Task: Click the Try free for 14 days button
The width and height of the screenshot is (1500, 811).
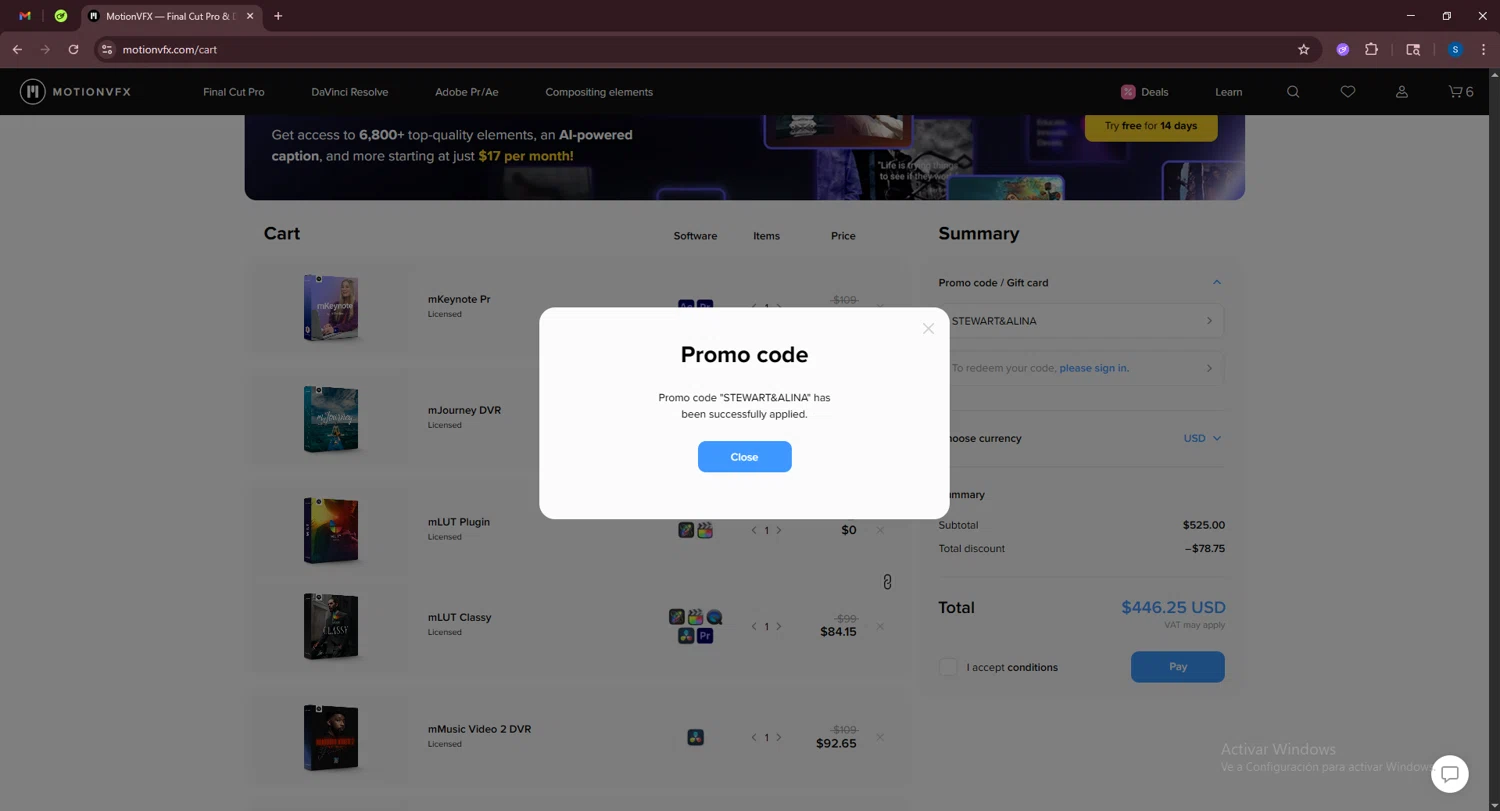Action: [1151, 126]
